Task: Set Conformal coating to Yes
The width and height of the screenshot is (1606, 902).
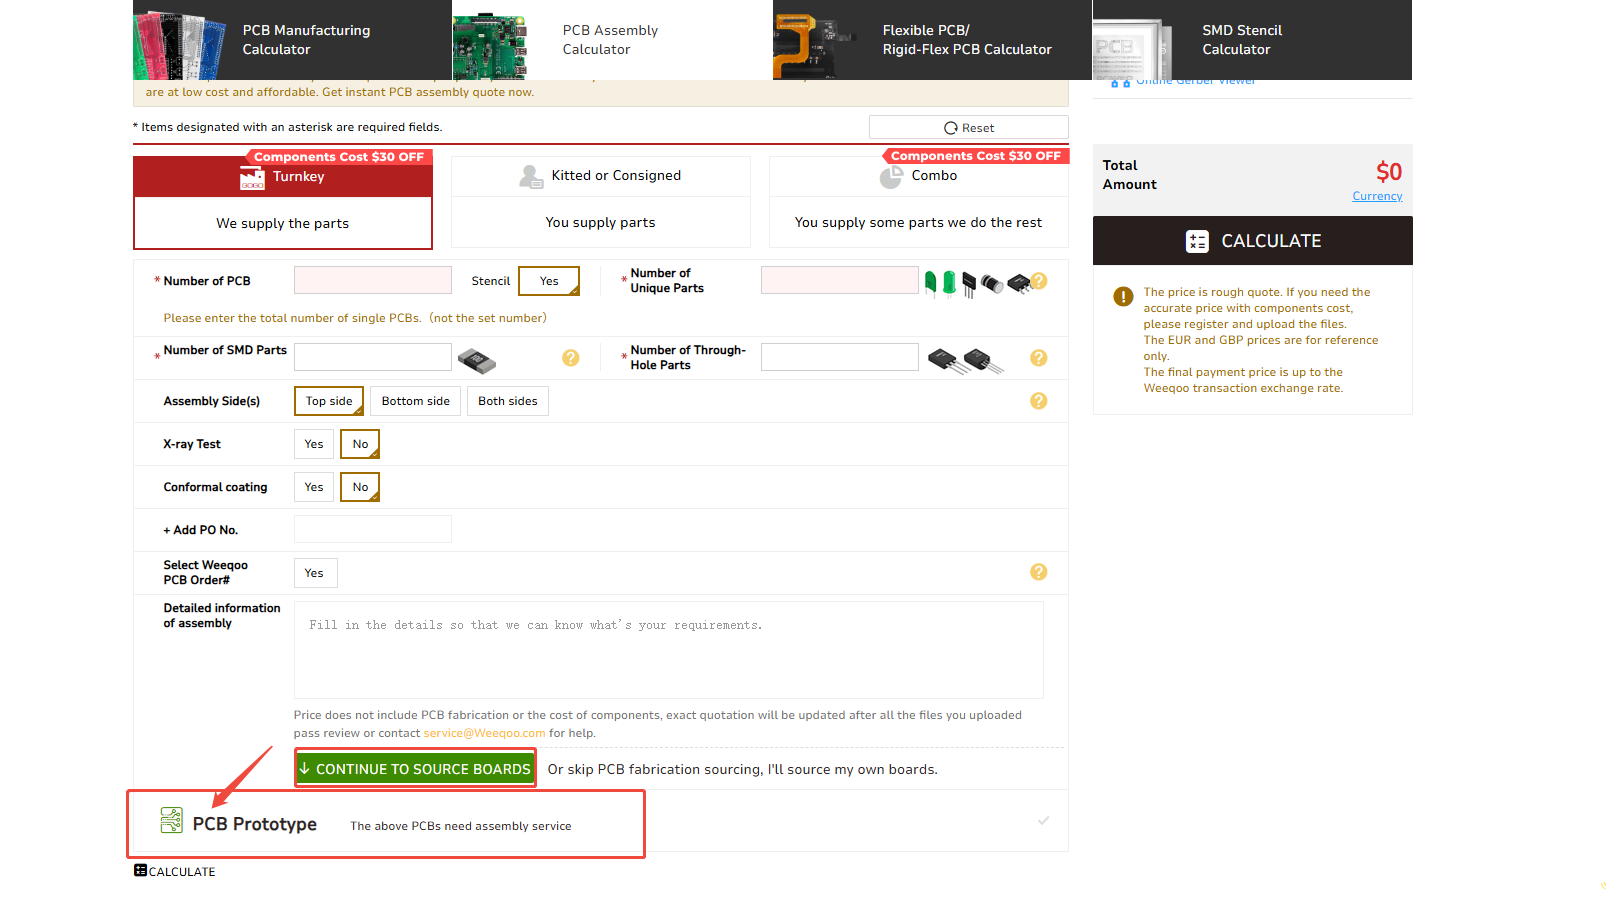Action: [x=314, y=487]
